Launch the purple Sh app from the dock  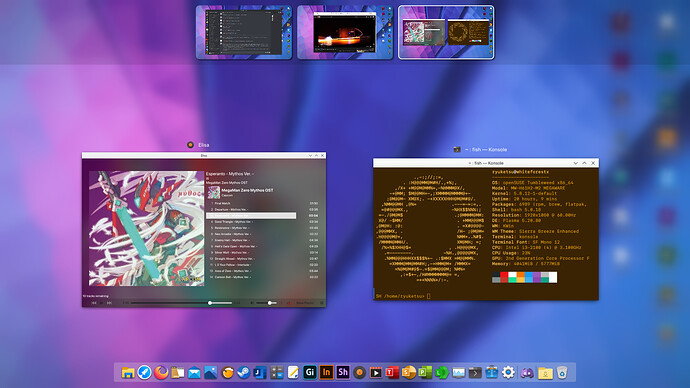[x=343, y=373]
